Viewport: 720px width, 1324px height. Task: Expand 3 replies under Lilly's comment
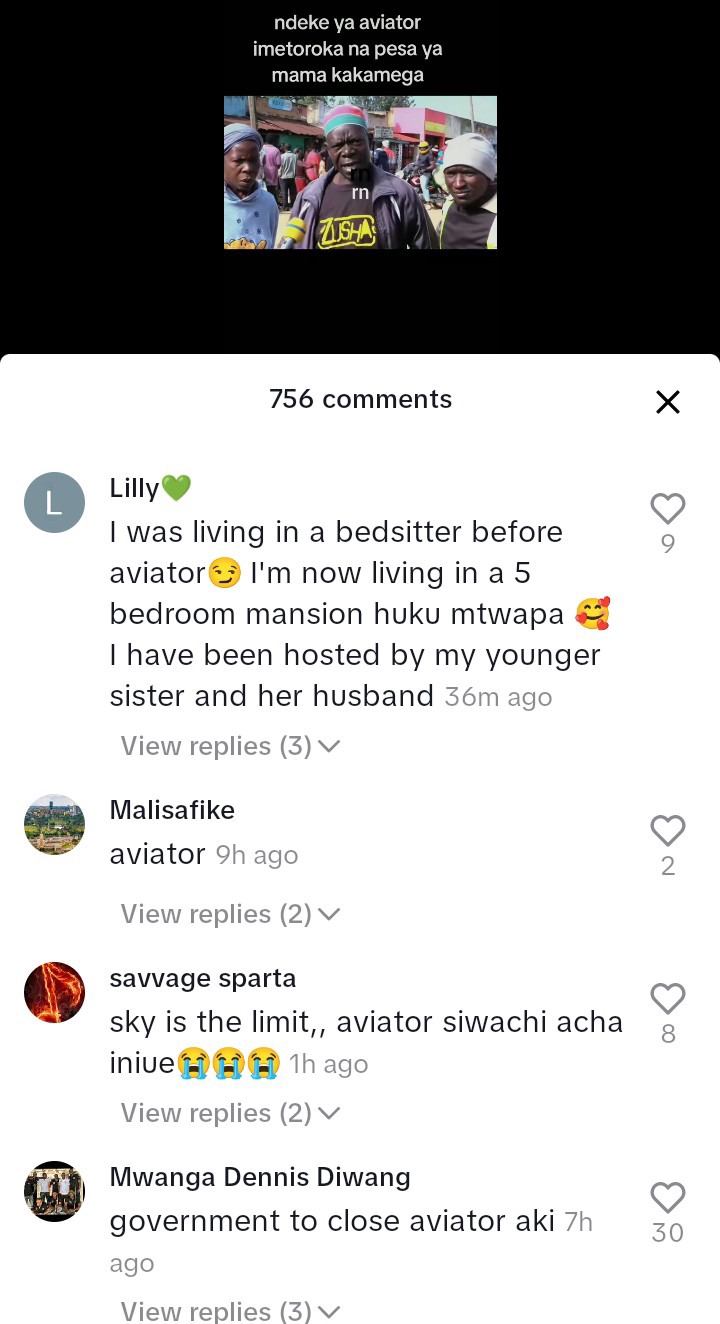click(x=230, y=746)
